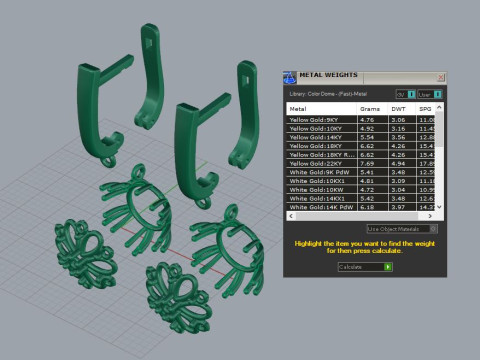Select the Yellow Gold:18KY R... row
The image size is (480, 360).
361,155
